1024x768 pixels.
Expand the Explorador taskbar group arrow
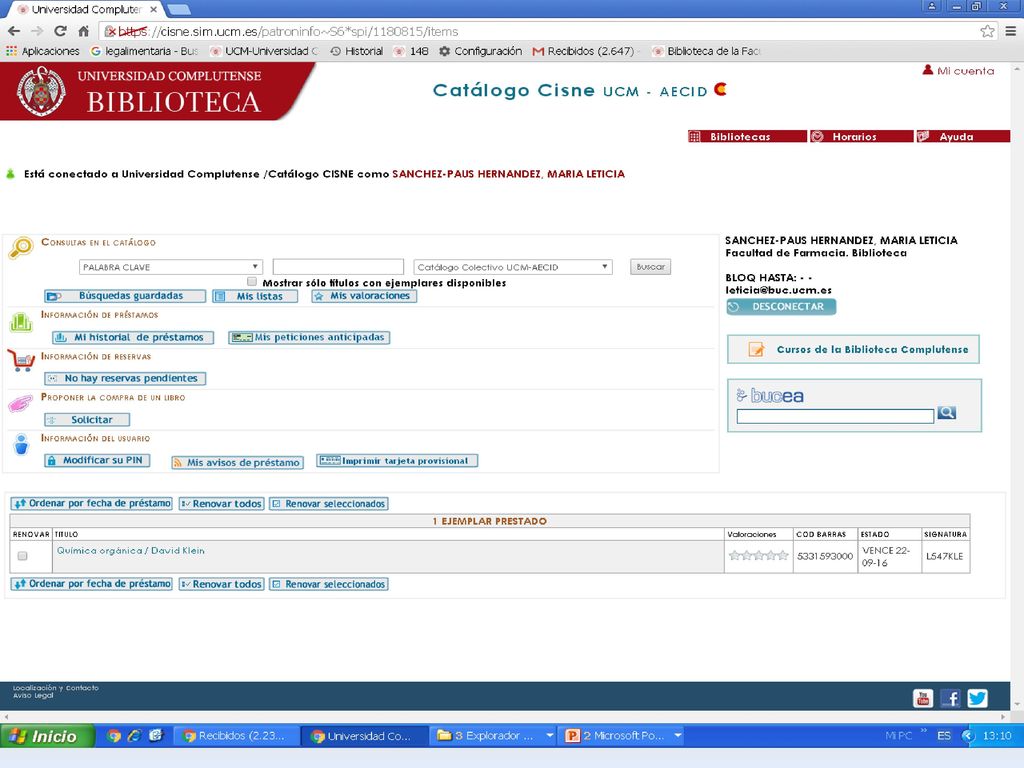click(550, 736)
